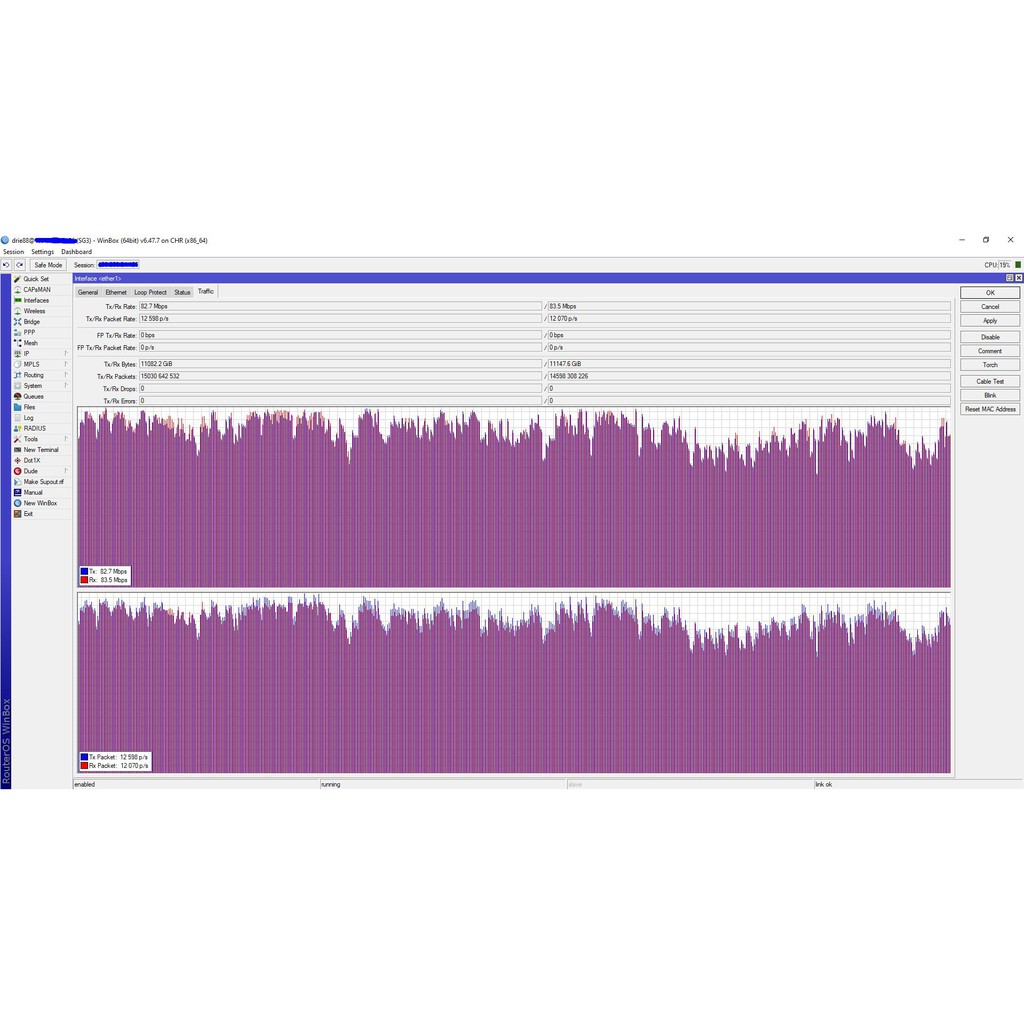Open the Queues menu icon

pos(17,396)
